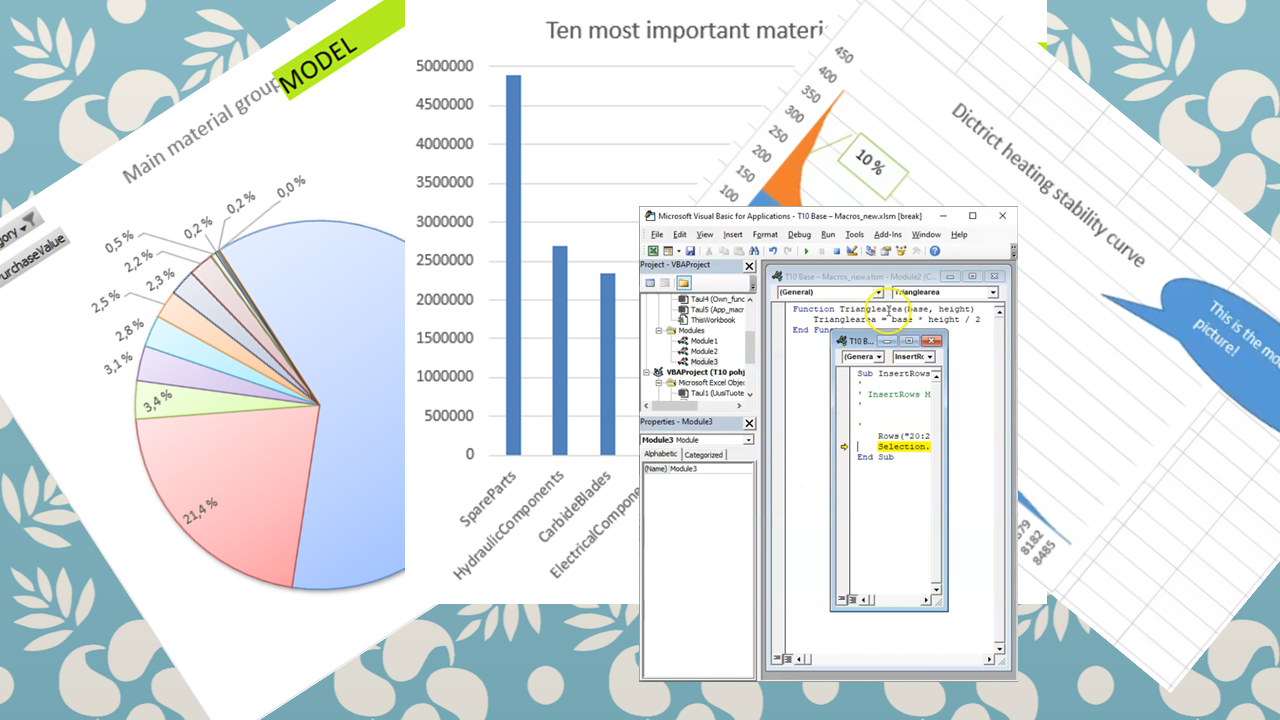Collapse the Modules folder tree node
The height and width of the screenshot is (720, 1280).
(x=659, y=330)
